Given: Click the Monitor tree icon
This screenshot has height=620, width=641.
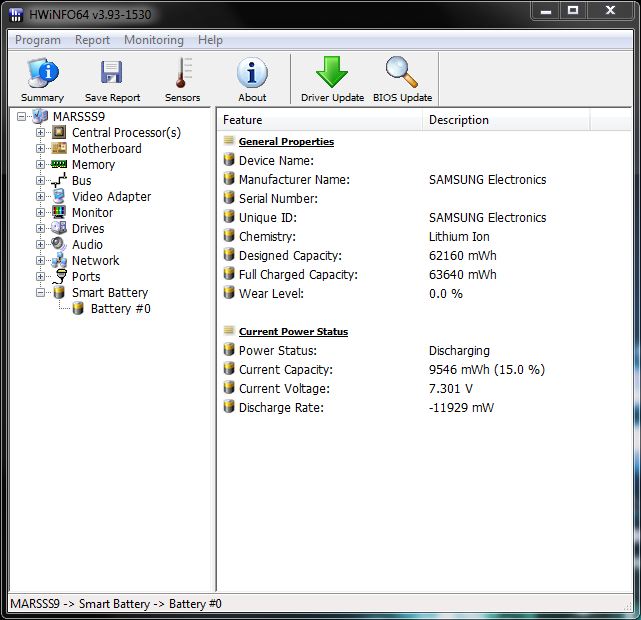Looking at the screenshot, I should click(x=59, y=212).
